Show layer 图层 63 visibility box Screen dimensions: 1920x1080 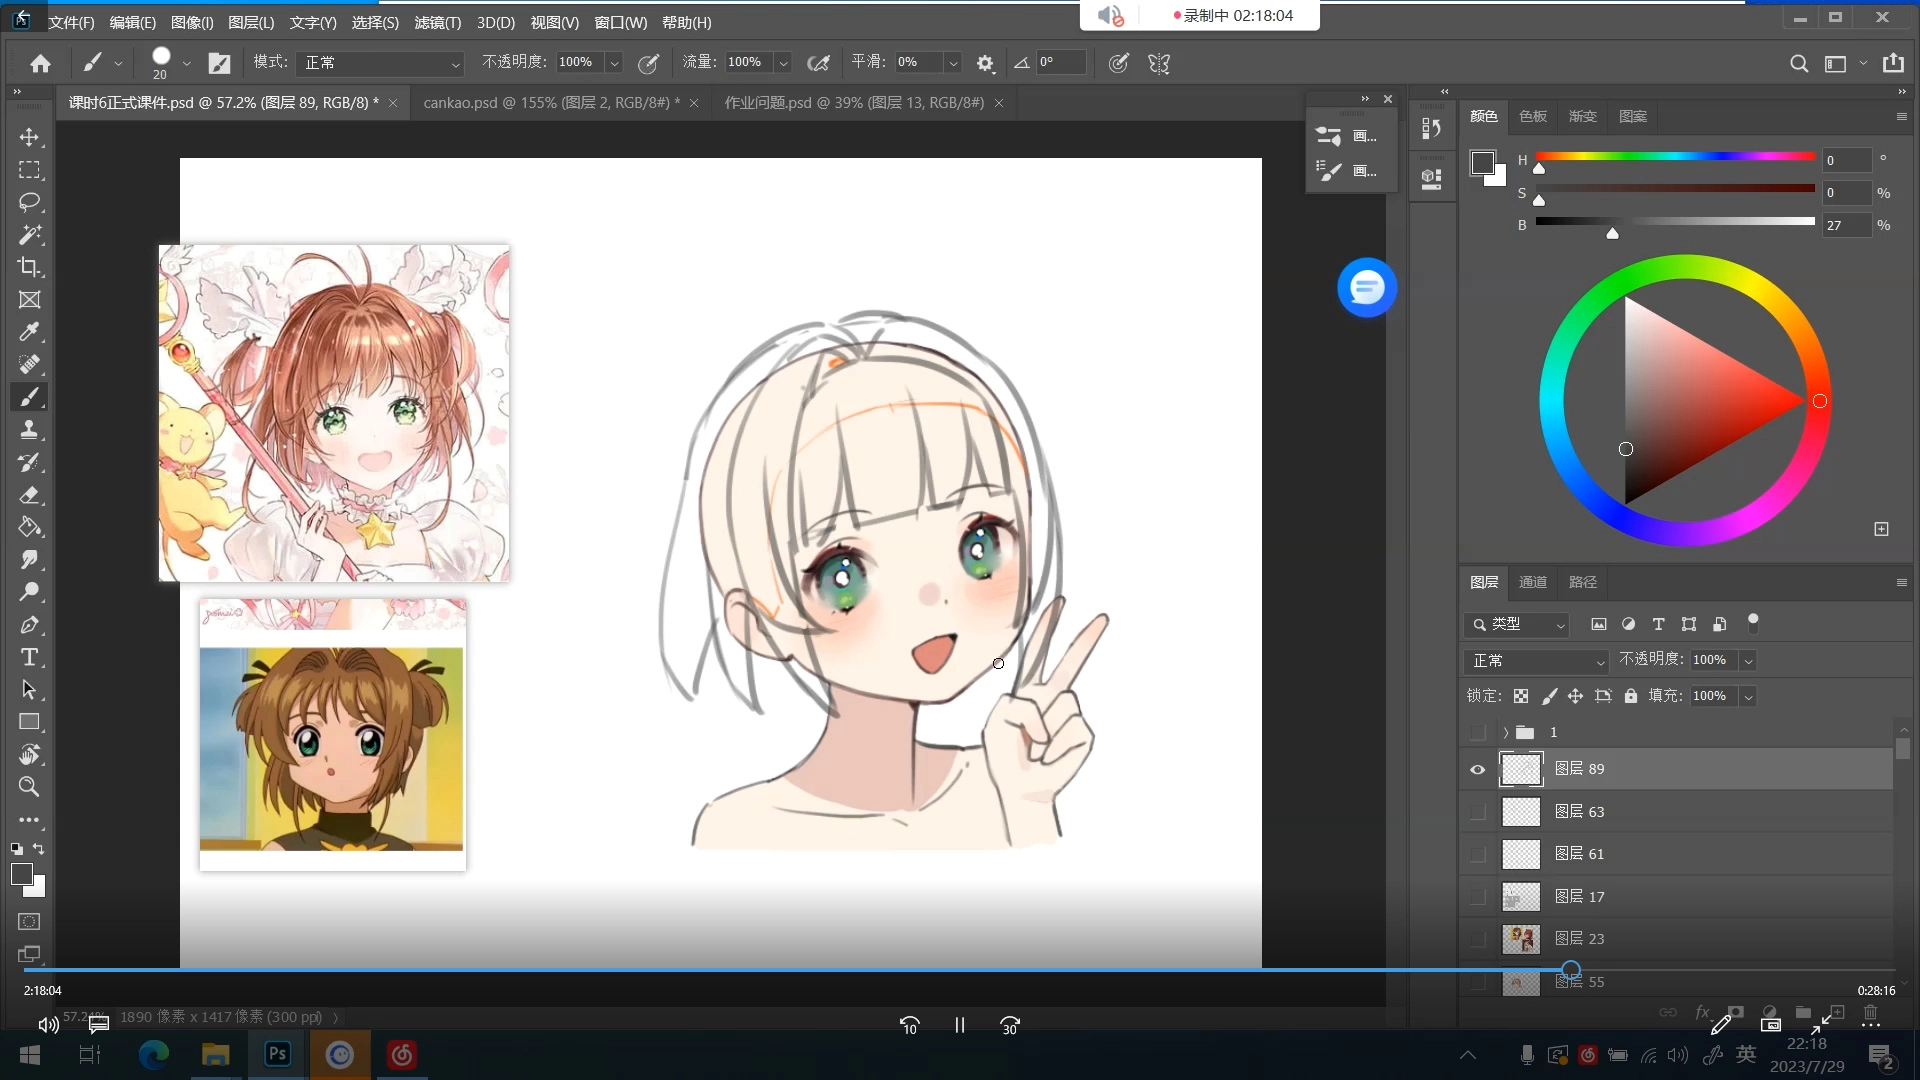tap(1477, 812)
